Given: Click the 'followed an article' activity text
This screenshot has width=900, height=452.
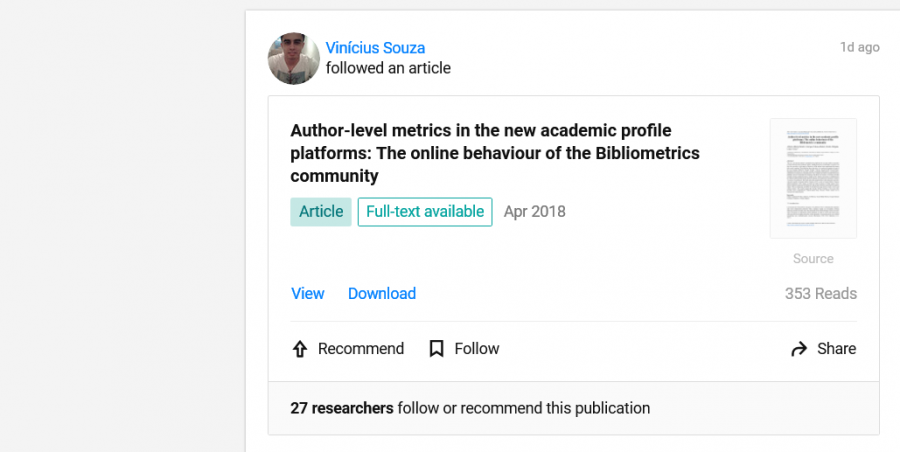Looking at the screenshot, I should (x=388, y=68).
